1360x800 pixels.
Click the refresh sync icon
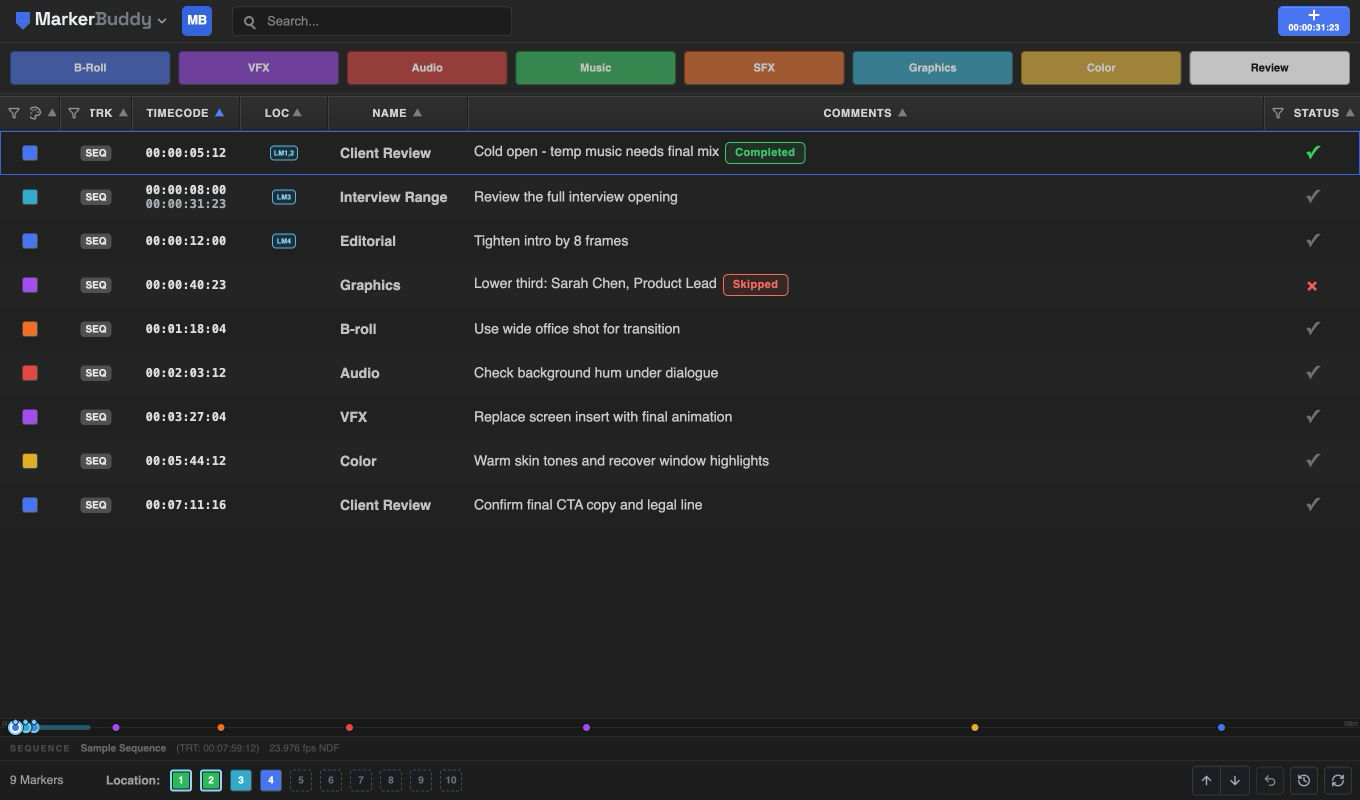pos(1338,781)
